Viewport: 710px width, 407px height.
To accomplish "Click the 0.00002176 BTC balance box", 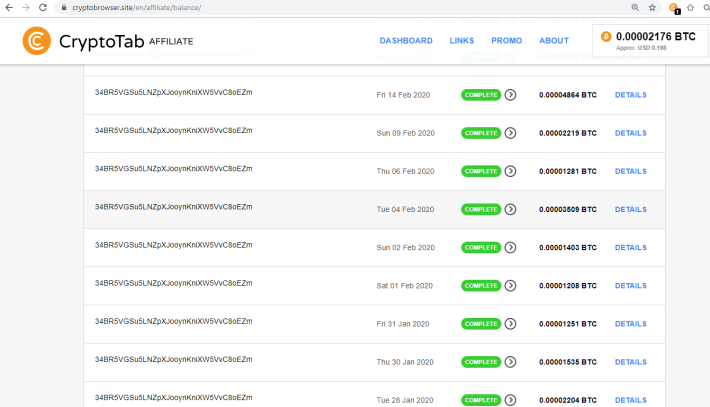I will click(650, 41).
